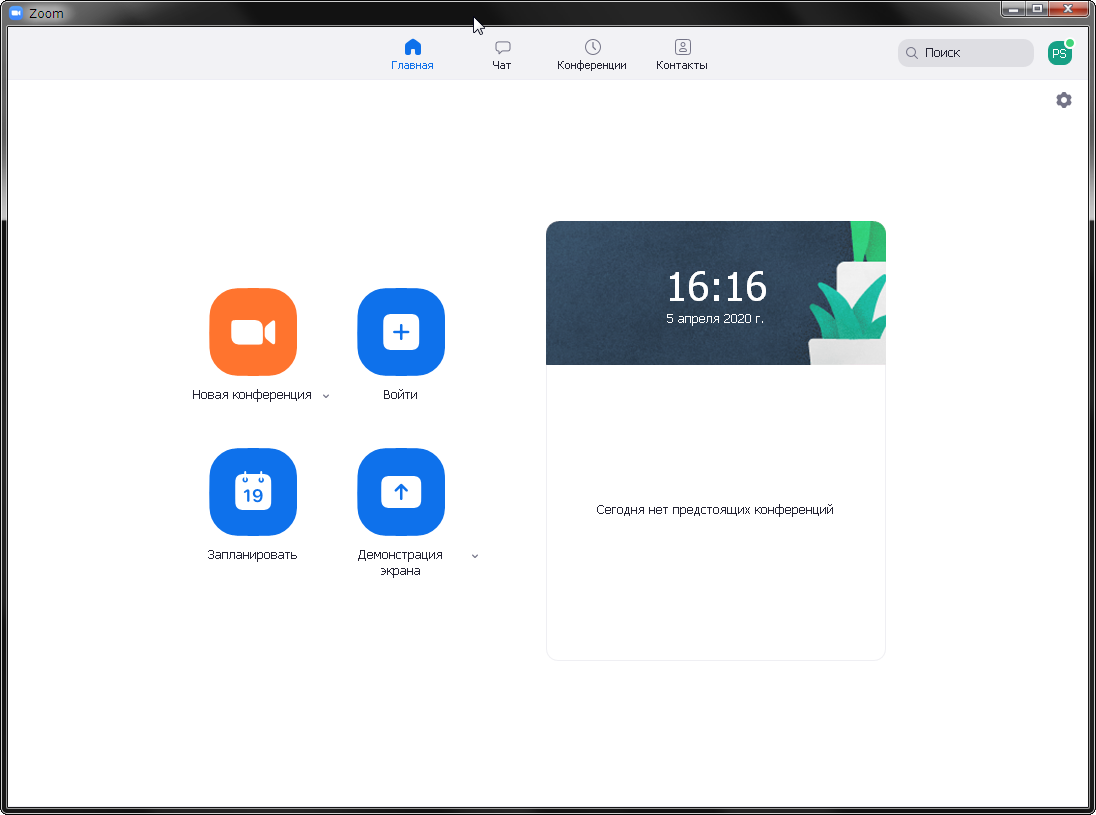Focus the Поиск search field

966,53
